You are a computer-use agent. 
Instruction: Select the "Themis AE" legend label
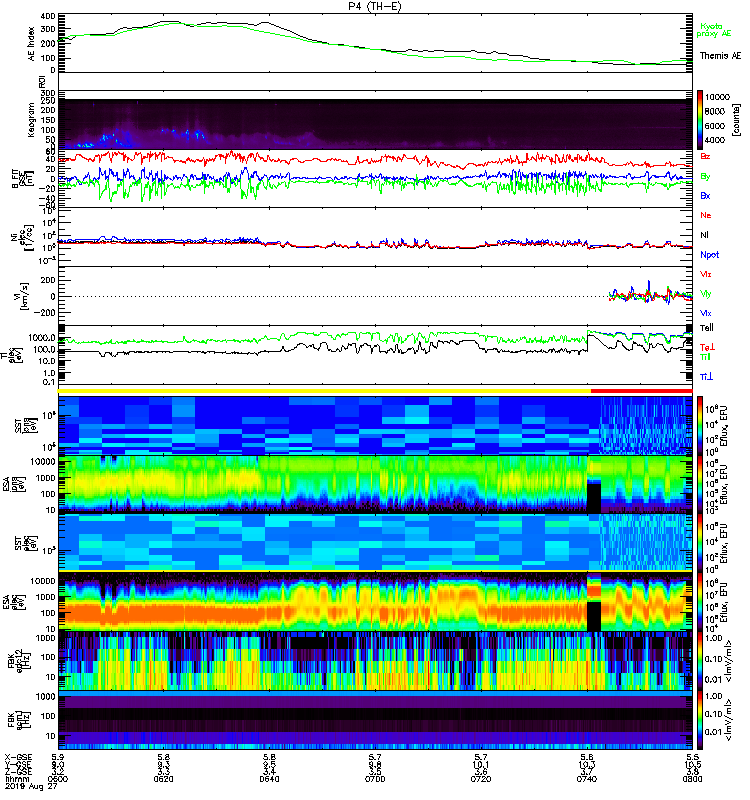coord(720,56)
